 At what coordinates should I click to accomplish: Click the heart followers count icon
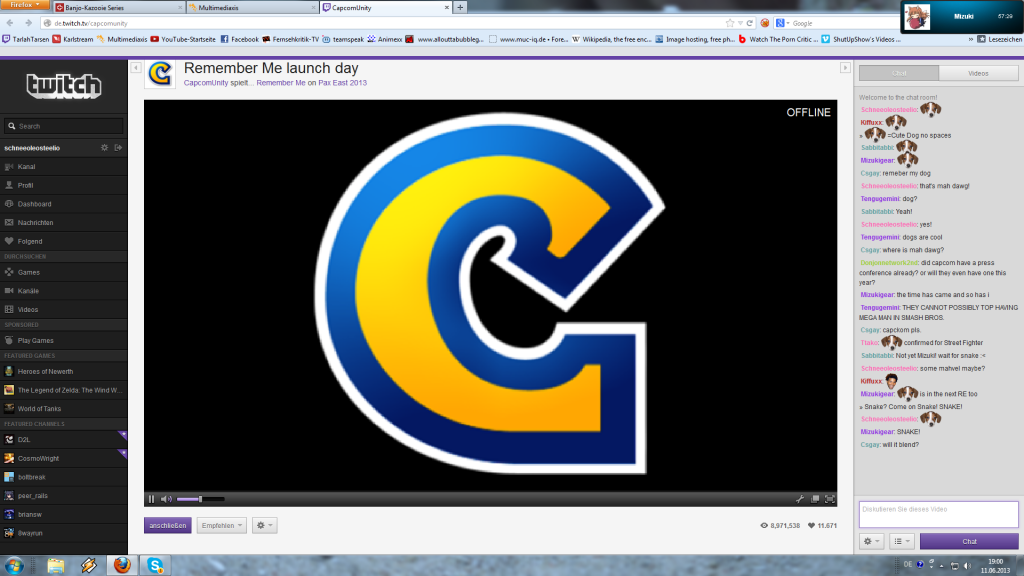point(812,525)
